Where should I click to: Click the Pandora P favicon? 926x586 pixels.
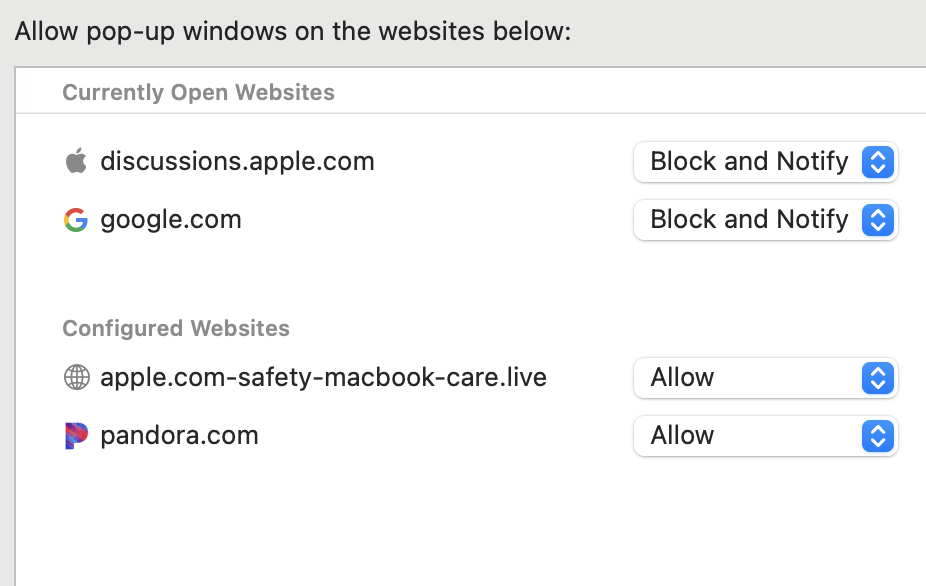click(x=76, y=436)
